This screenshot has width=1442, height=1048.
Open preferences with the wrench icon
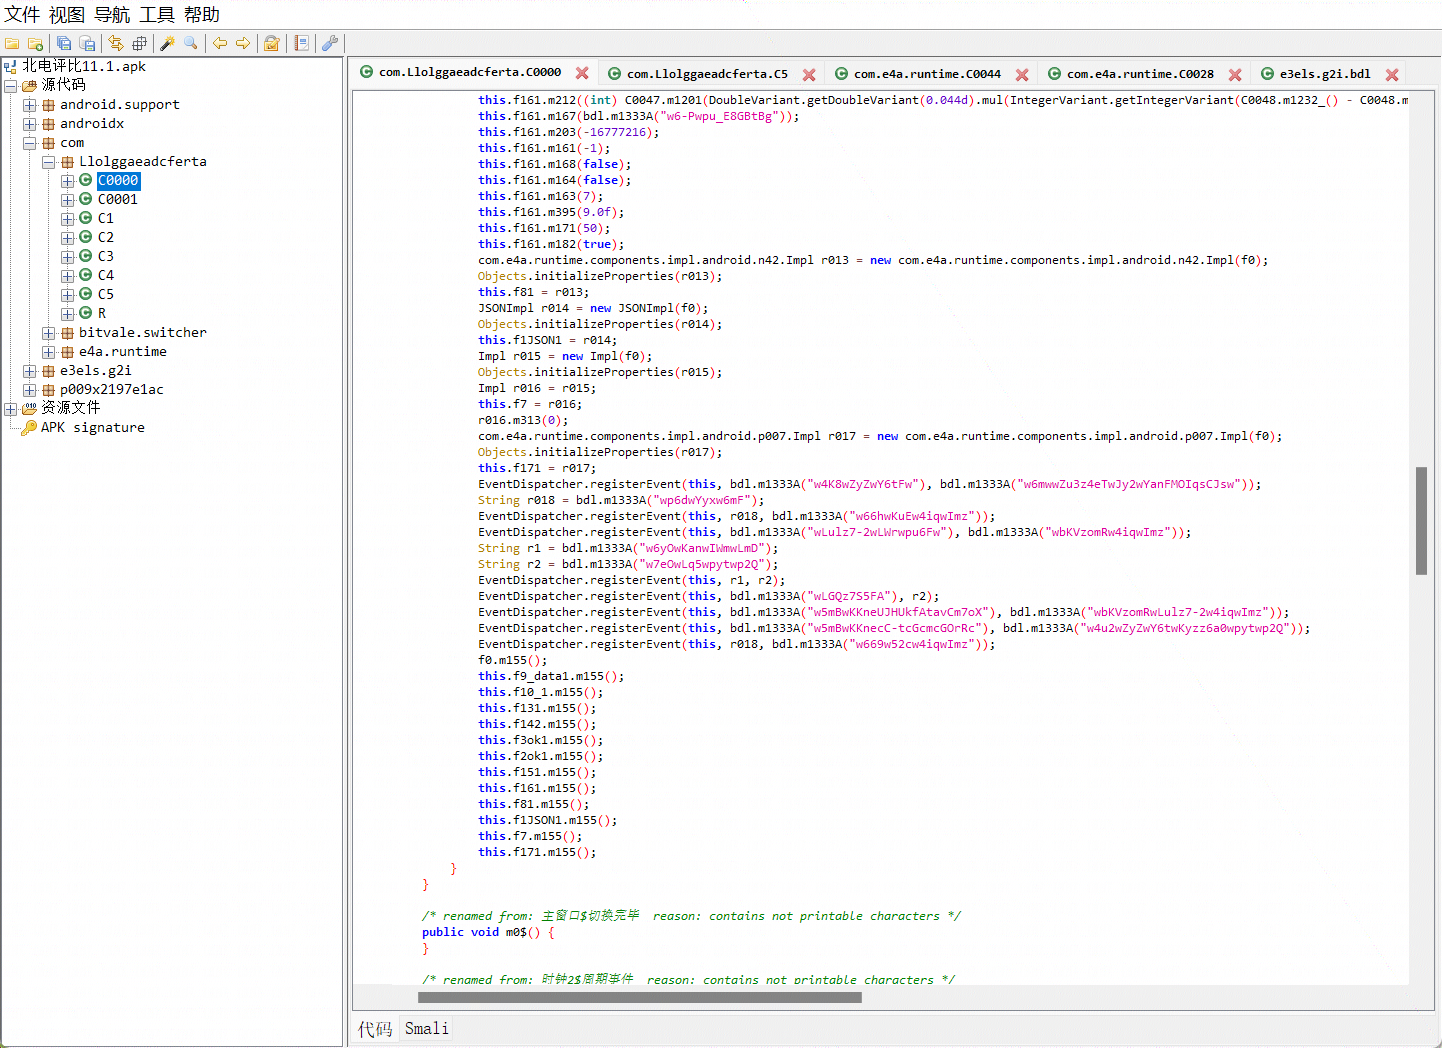coord(330,43)
